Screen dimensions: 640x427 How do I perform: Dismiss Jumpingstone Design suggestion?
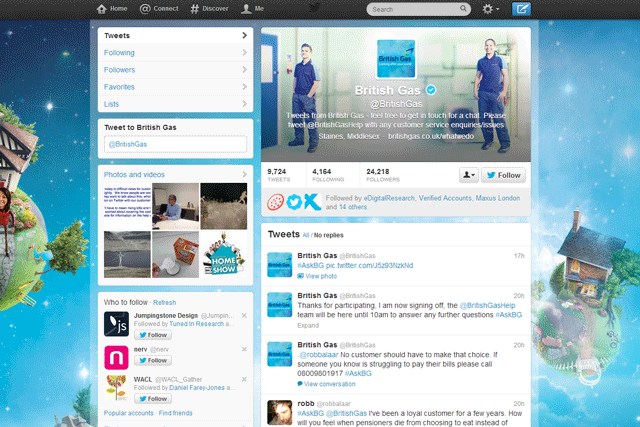tap(244, 316)
